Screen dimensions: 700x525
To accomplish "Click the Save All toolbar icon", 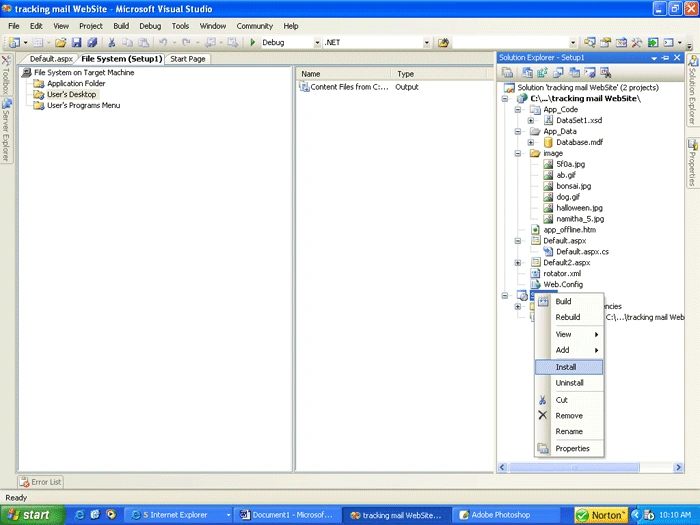I will (x=92, y=42).
